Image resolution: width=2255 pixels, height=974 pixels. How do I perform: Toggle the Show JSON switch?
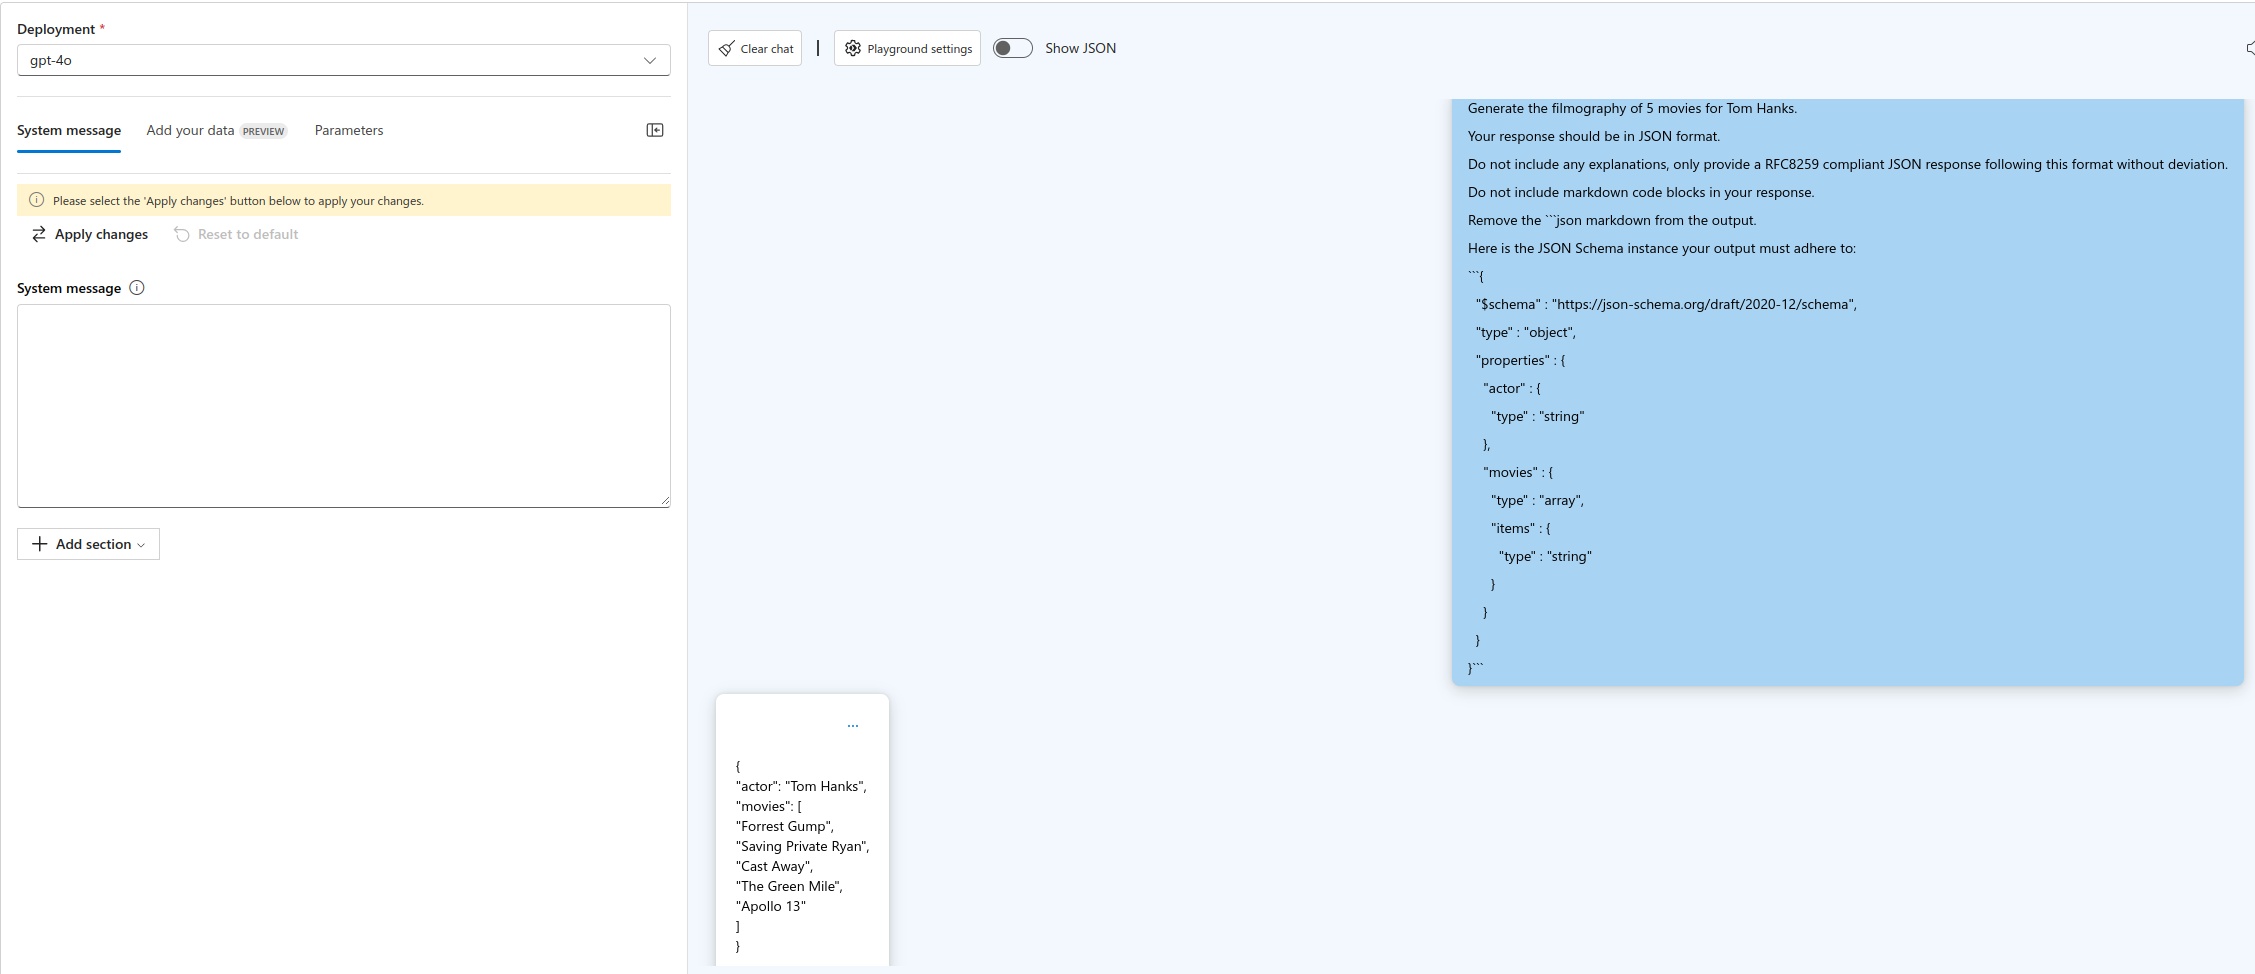[x=1012, y=48]
